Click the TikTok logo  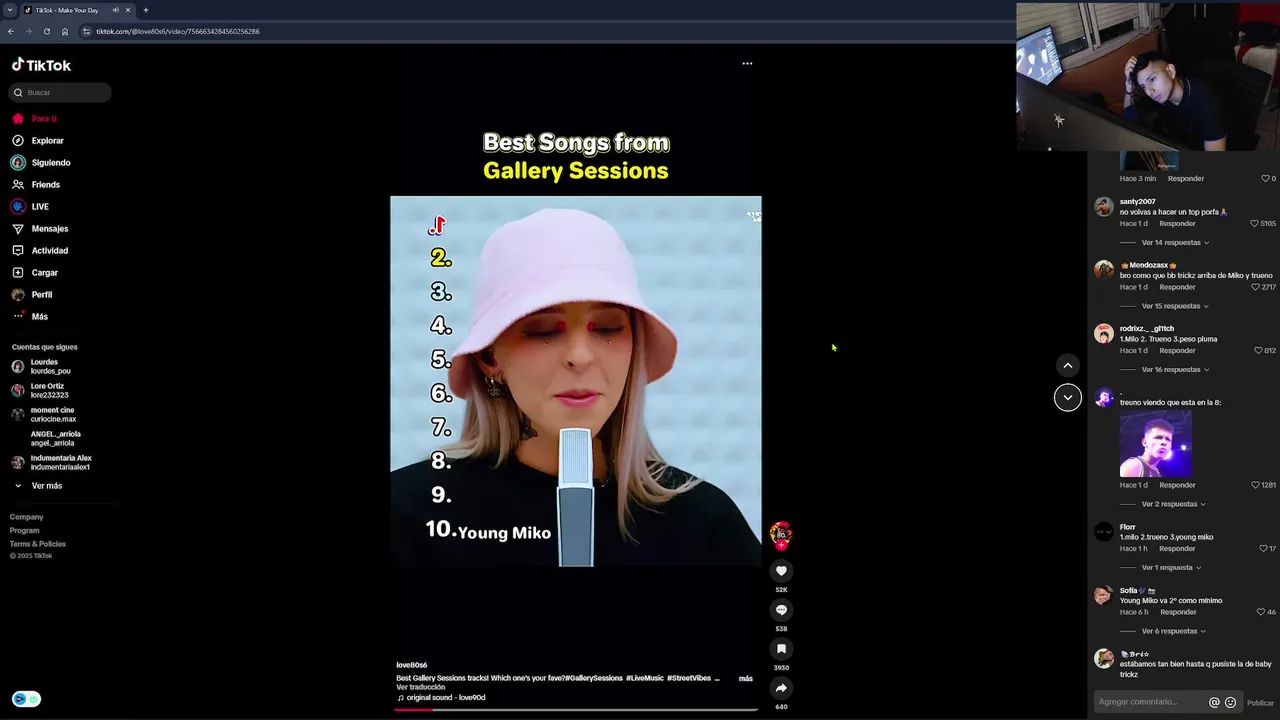pyautogui.click(x=41, y=65)
